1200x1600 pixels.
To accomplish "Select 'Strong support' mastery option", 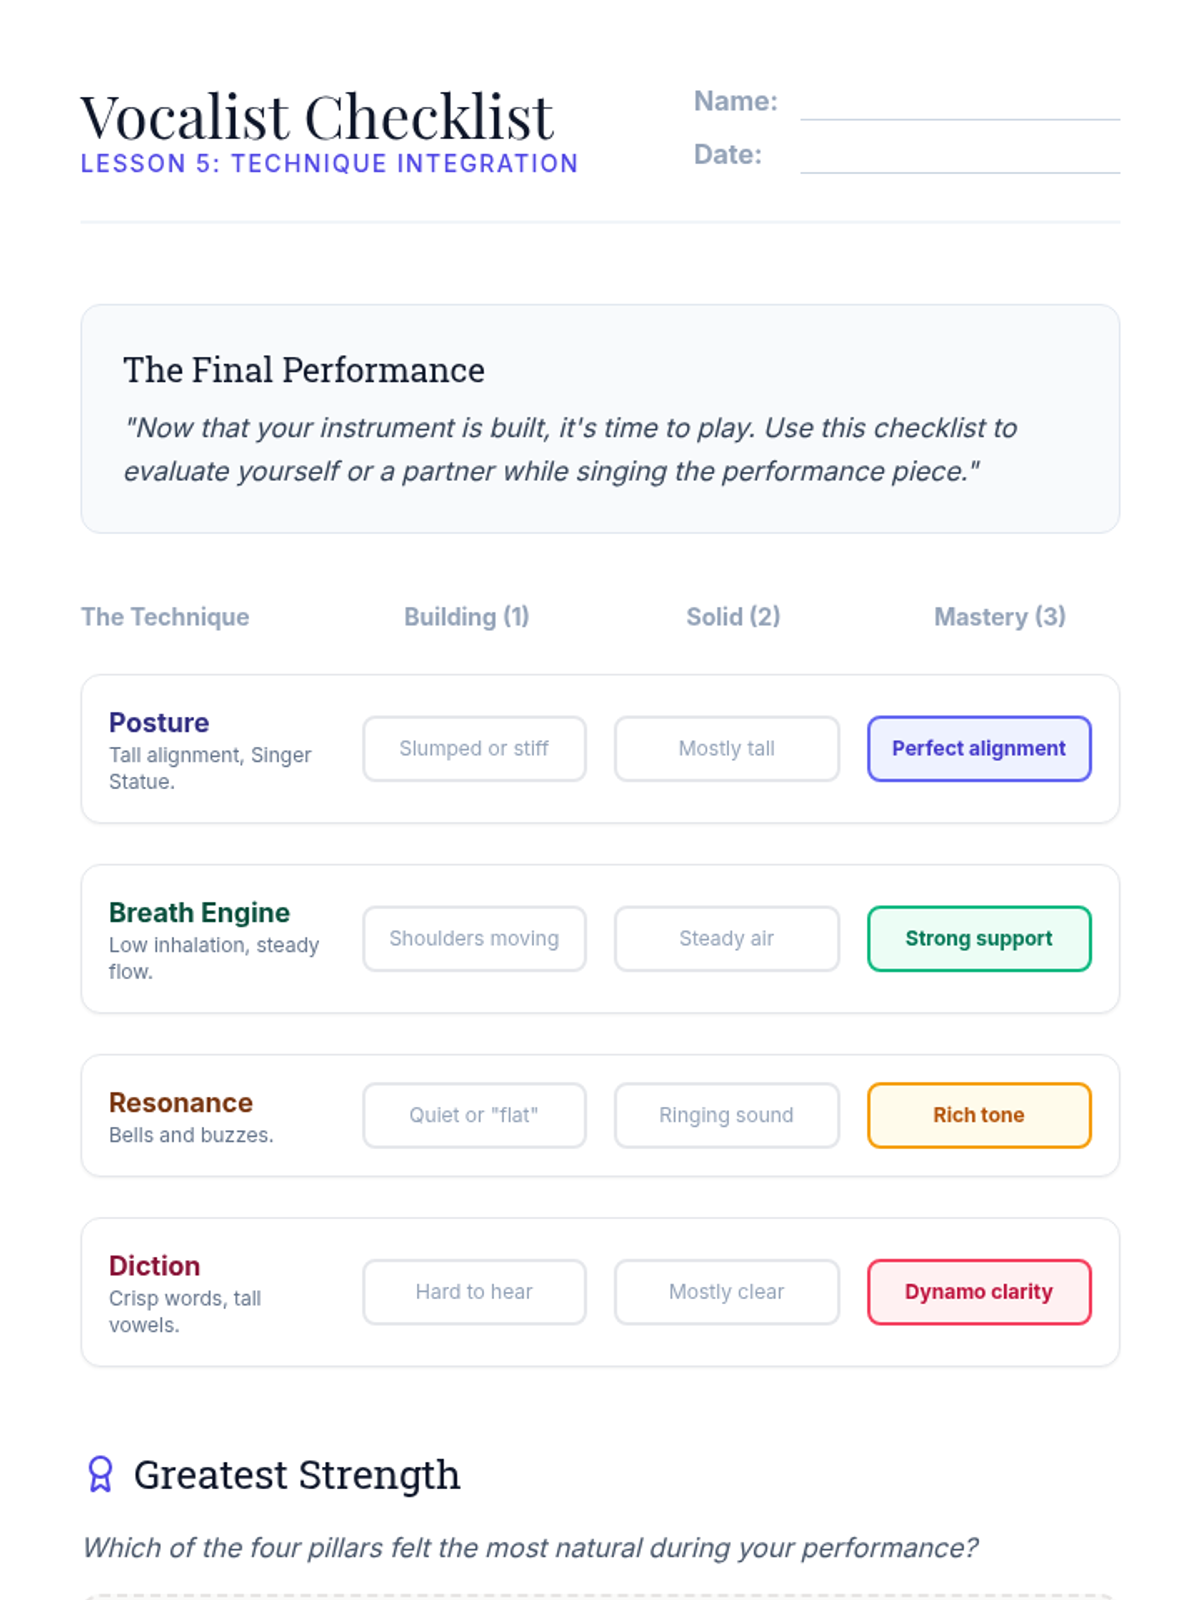I will click(x=978, y=938).
